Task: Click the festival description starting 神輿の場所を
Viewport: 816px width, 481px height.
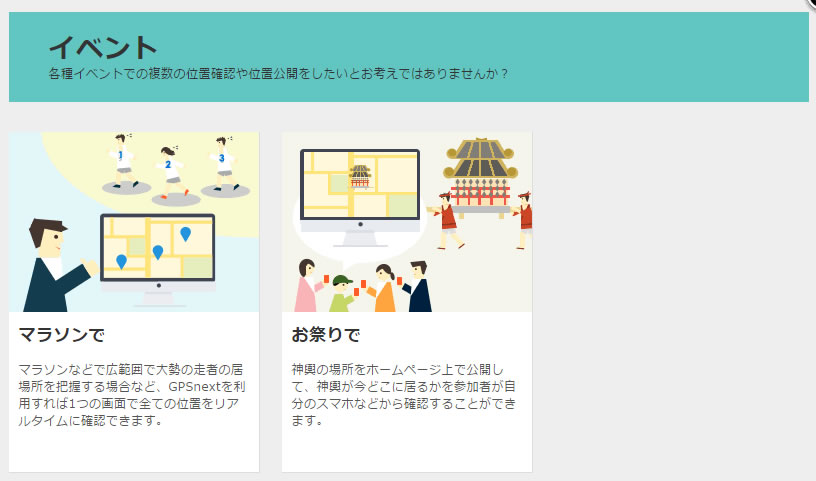Action: point(404,395)
